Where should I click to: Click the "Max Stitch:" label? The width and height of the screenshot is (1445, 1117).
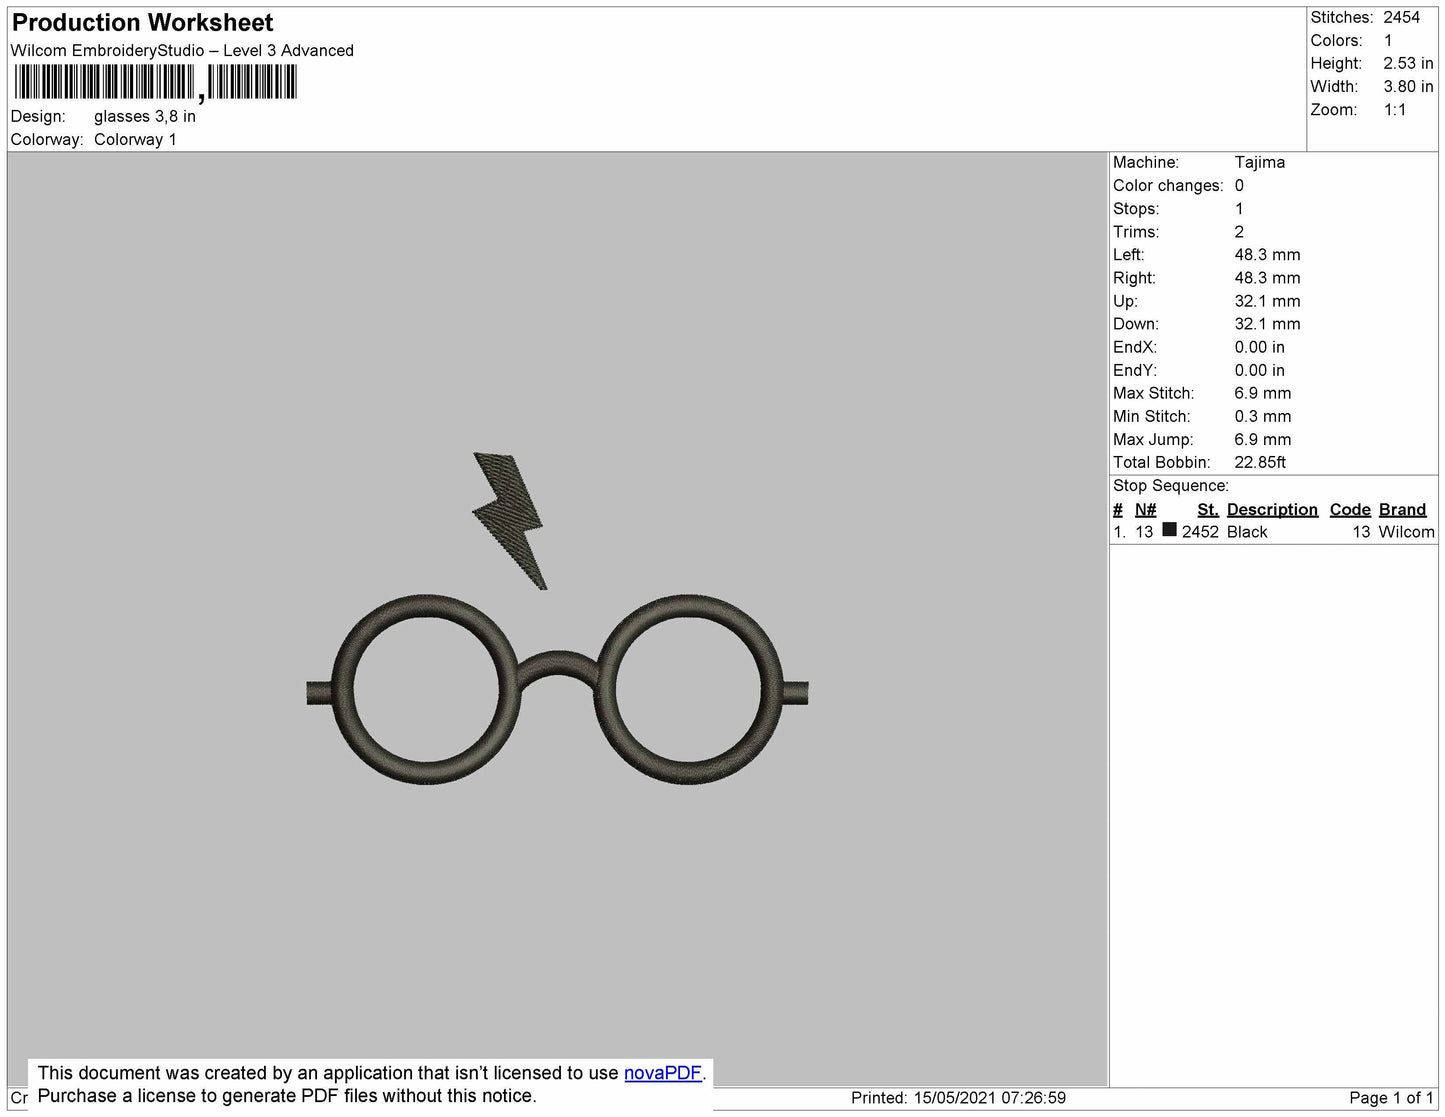pyautogui.click(x=1153, y=394)
